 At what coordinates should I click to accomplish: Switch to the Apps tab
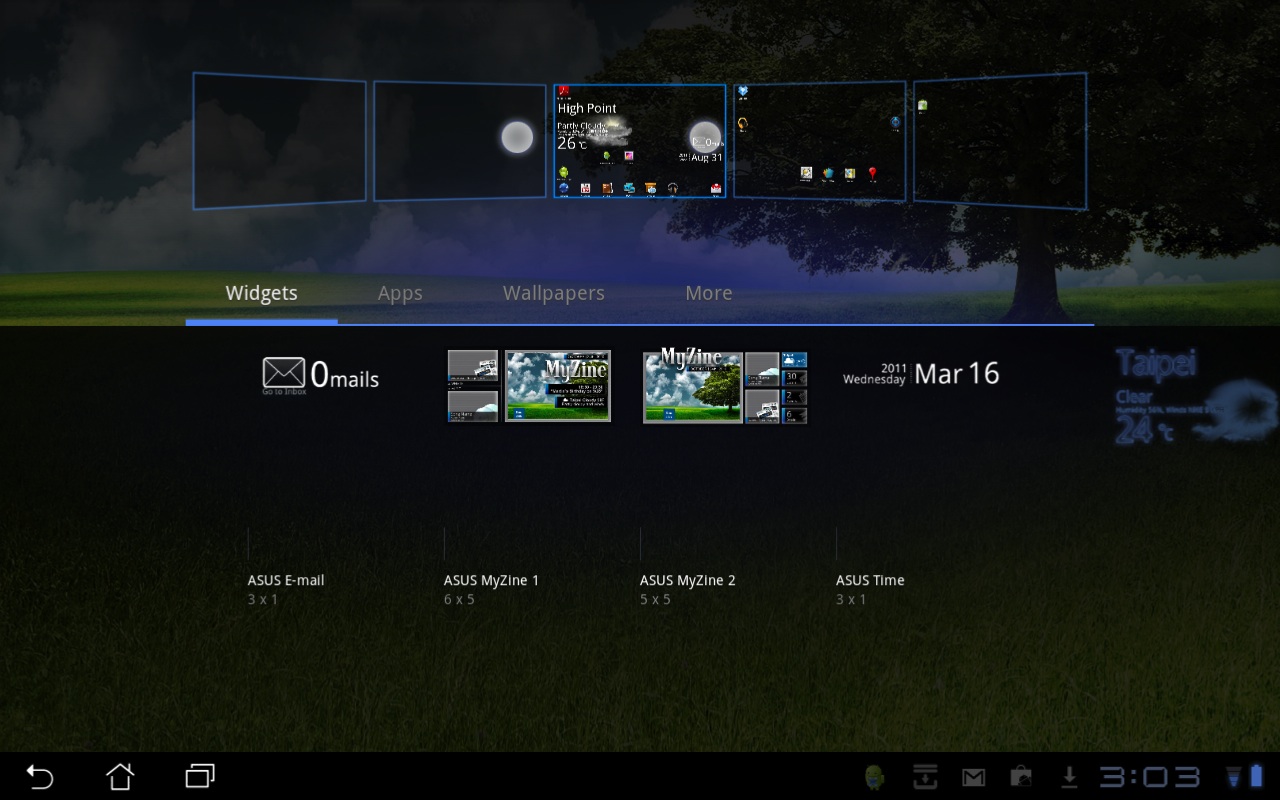click(x=400, y=293)
